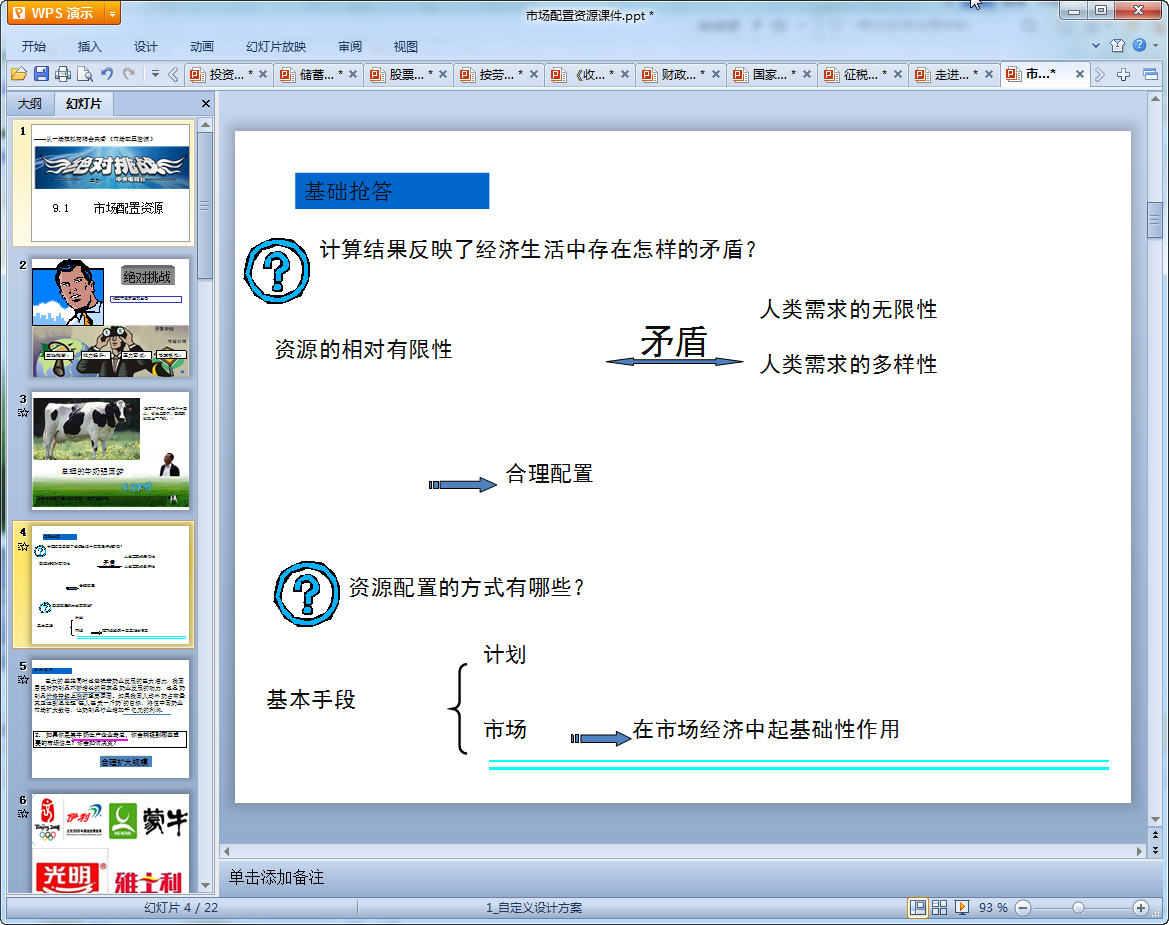The height and width of the screenshot is (925, 1169).
Task: Expand the quick access toolbar customize dropdown
Action: tap(155, 74)
